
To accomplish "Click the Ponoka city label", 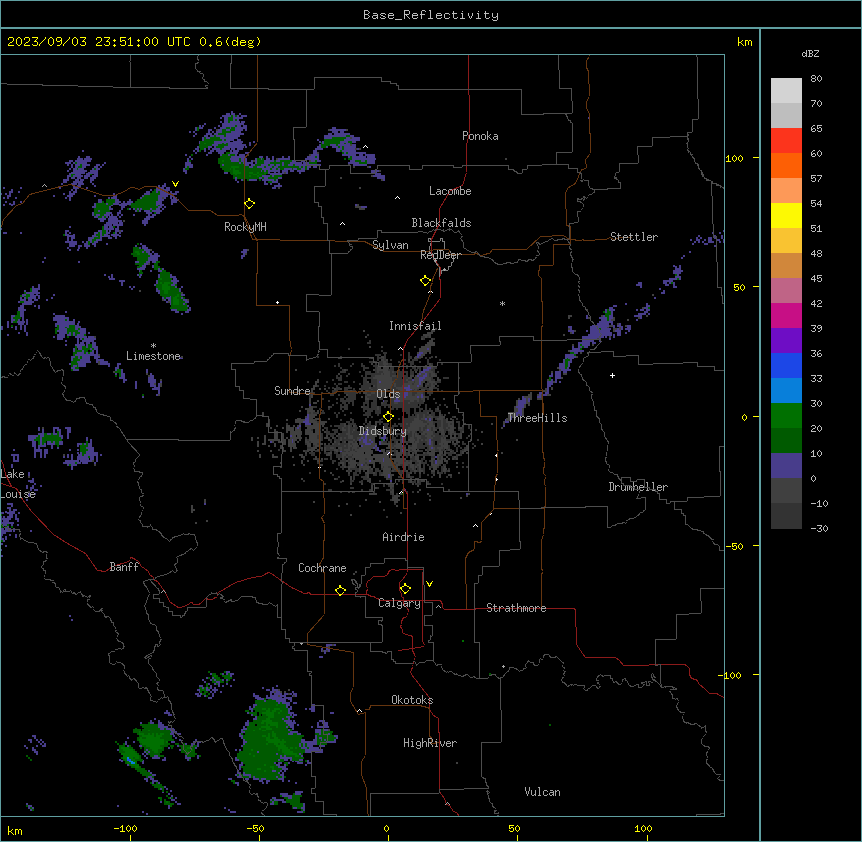I will [x=480, y=136].
